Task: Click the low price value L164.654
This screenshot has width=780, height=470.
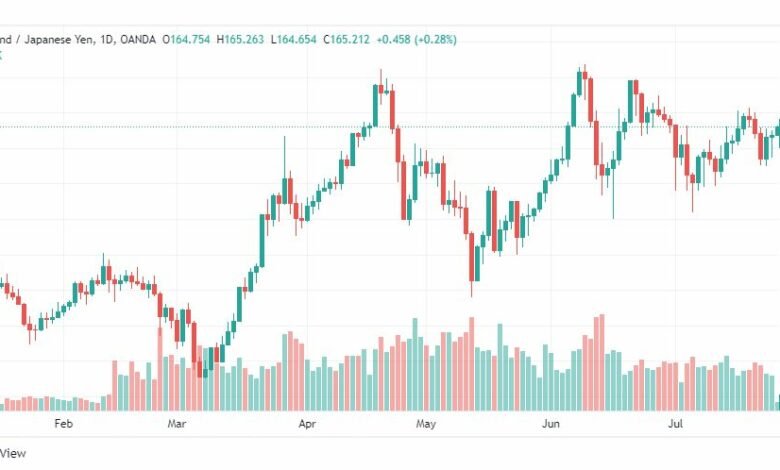Action: pyautogui.click(x=293, y=39)
